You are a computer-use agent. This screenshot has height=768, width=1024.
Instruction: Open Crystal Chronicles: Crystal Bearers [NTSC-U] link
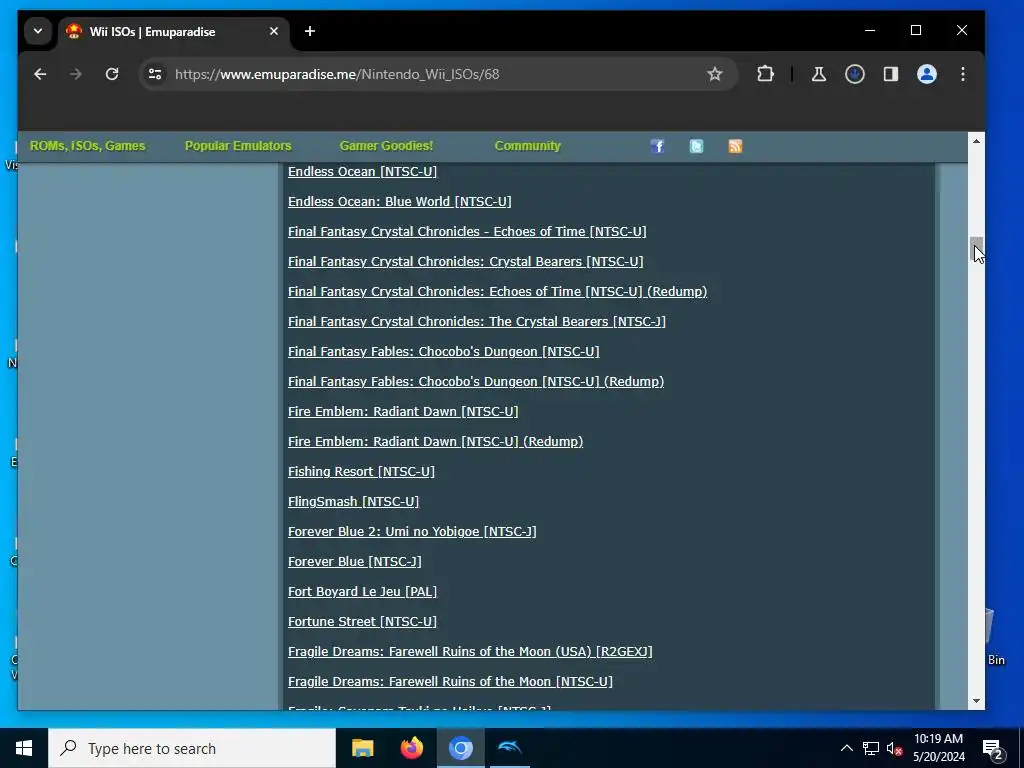point(466,262)
